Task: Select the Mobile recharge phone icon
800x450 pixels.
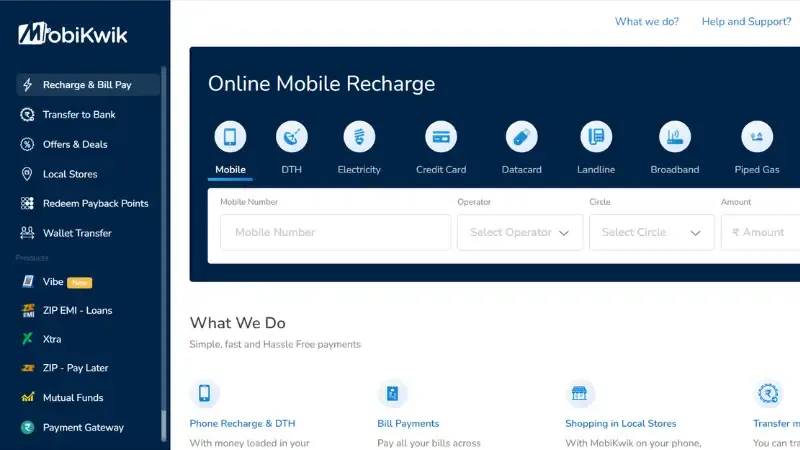Action: tap(230, 137)
